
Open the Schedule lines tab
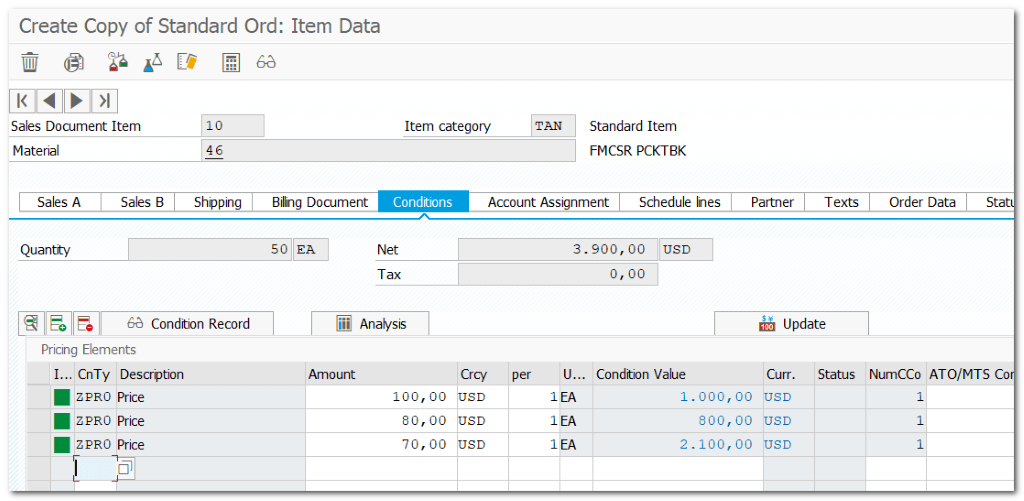tap(679, 202)
